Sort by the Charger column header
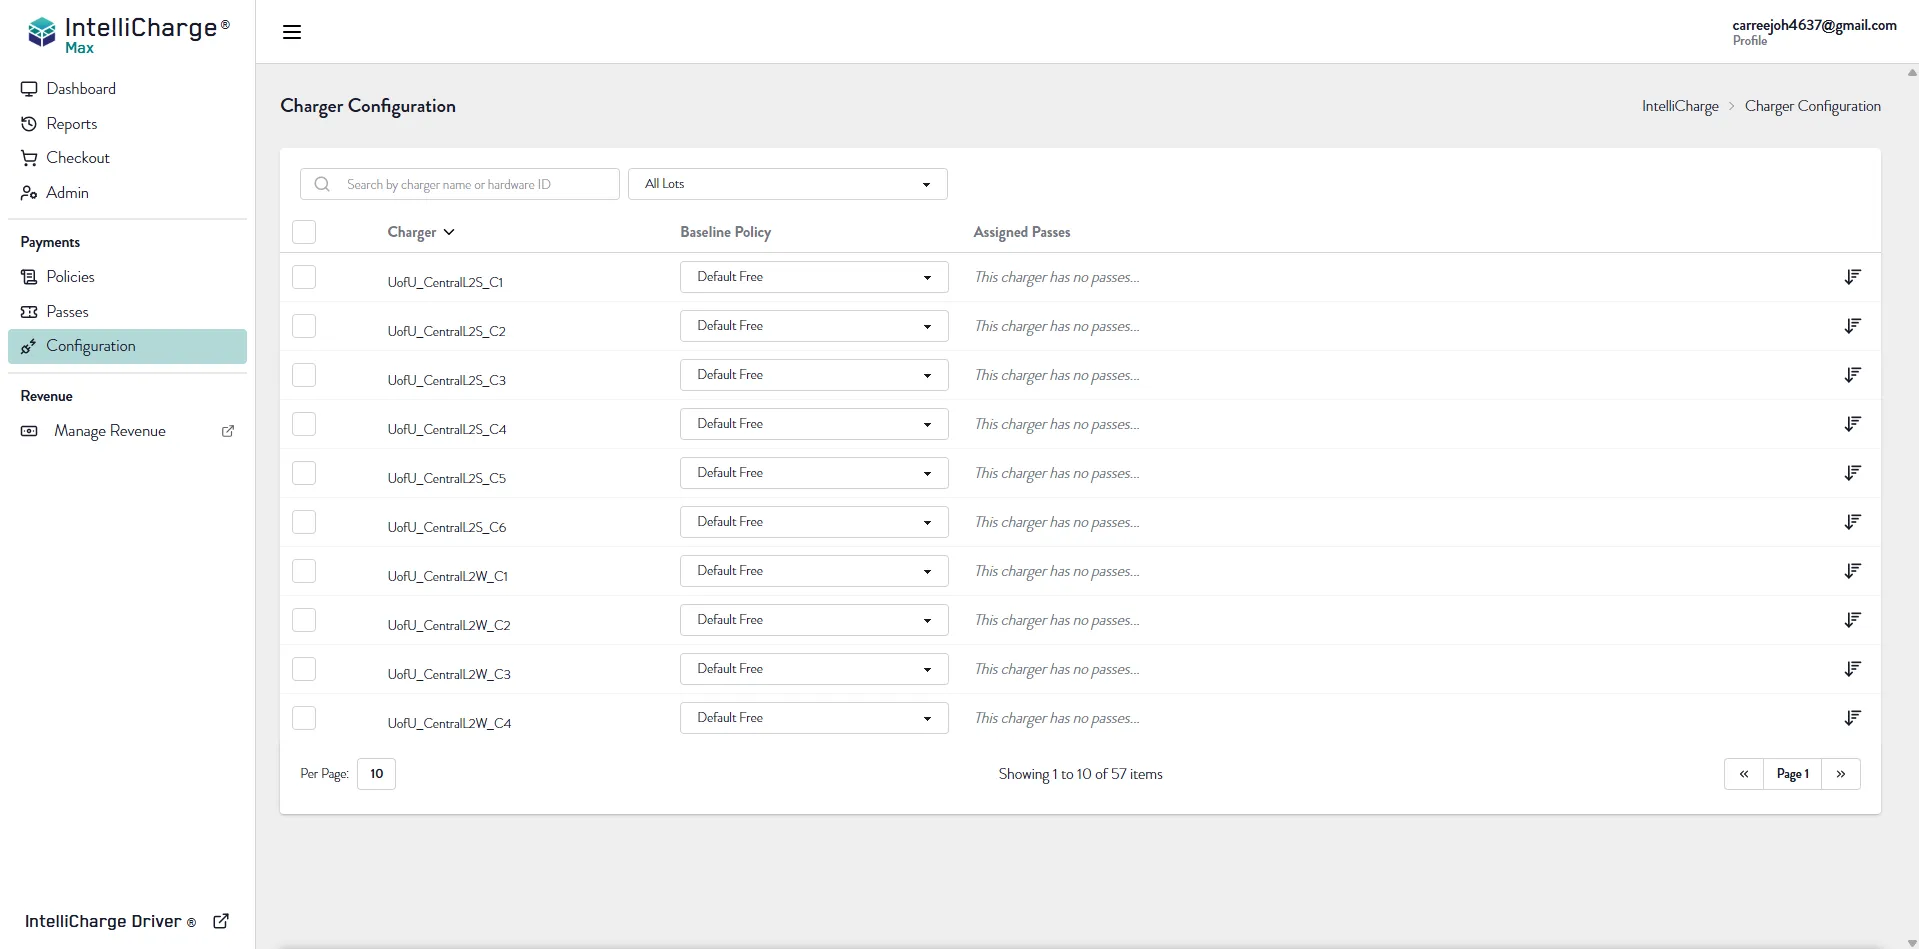Viewport: 1919px width, 949px height. [x=421, y=232]
